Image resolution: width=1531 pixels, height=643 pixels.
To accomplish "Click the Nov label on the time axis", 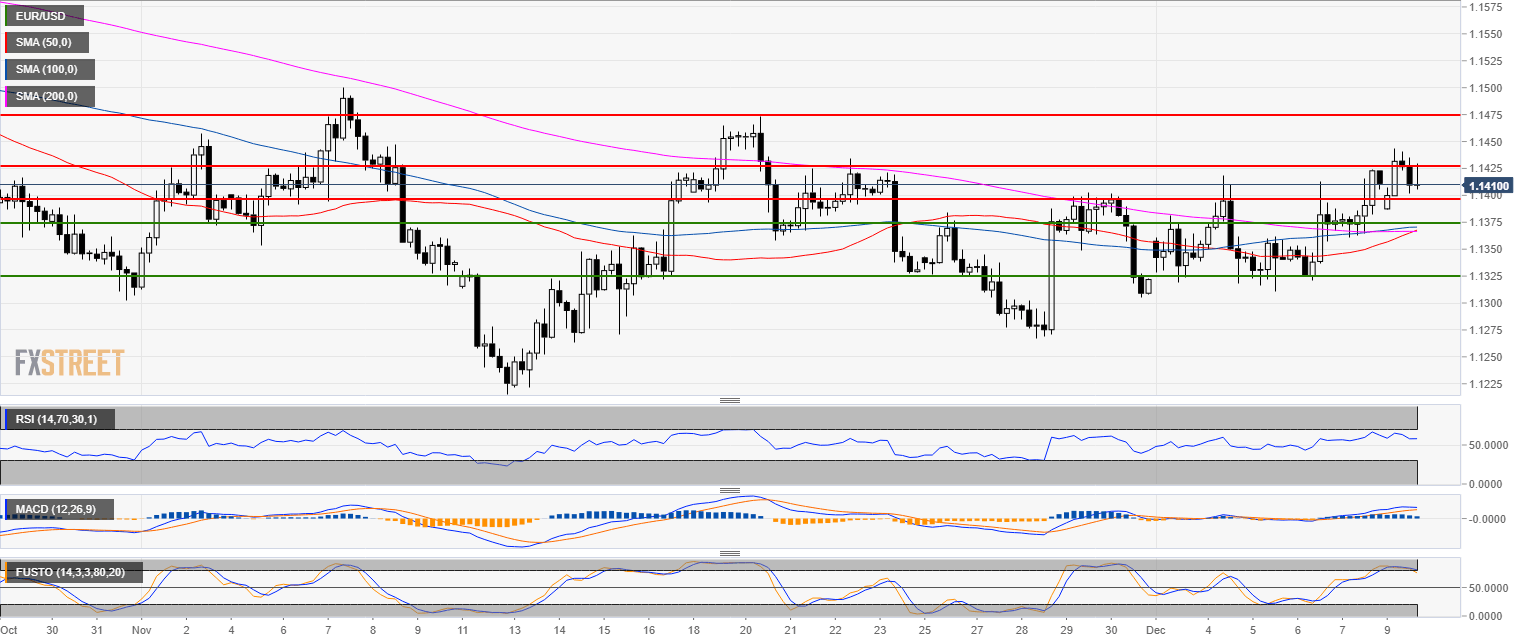I will coord(139,631).
